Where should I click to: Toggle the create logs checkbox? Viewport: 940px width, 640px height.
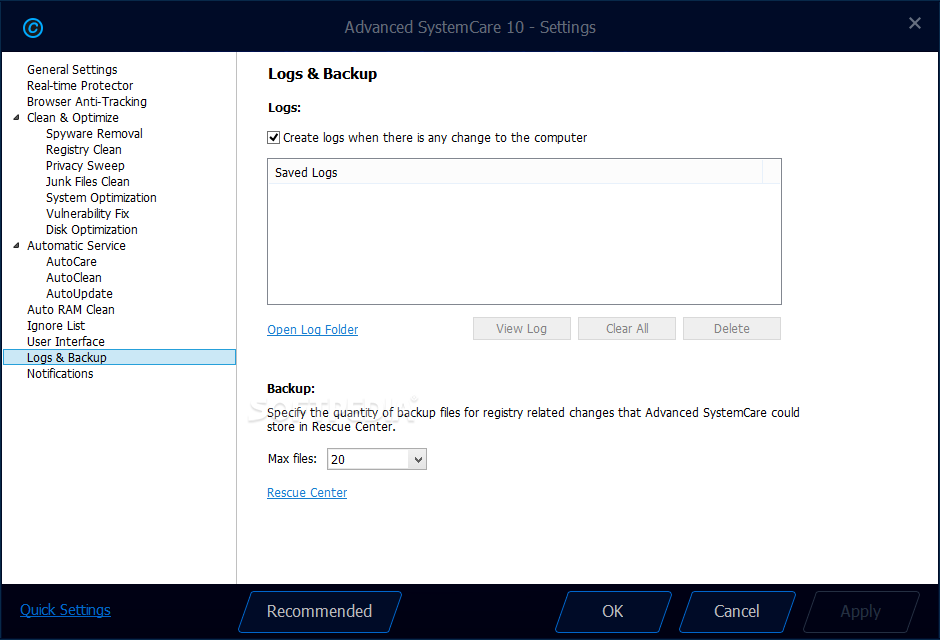273,138
